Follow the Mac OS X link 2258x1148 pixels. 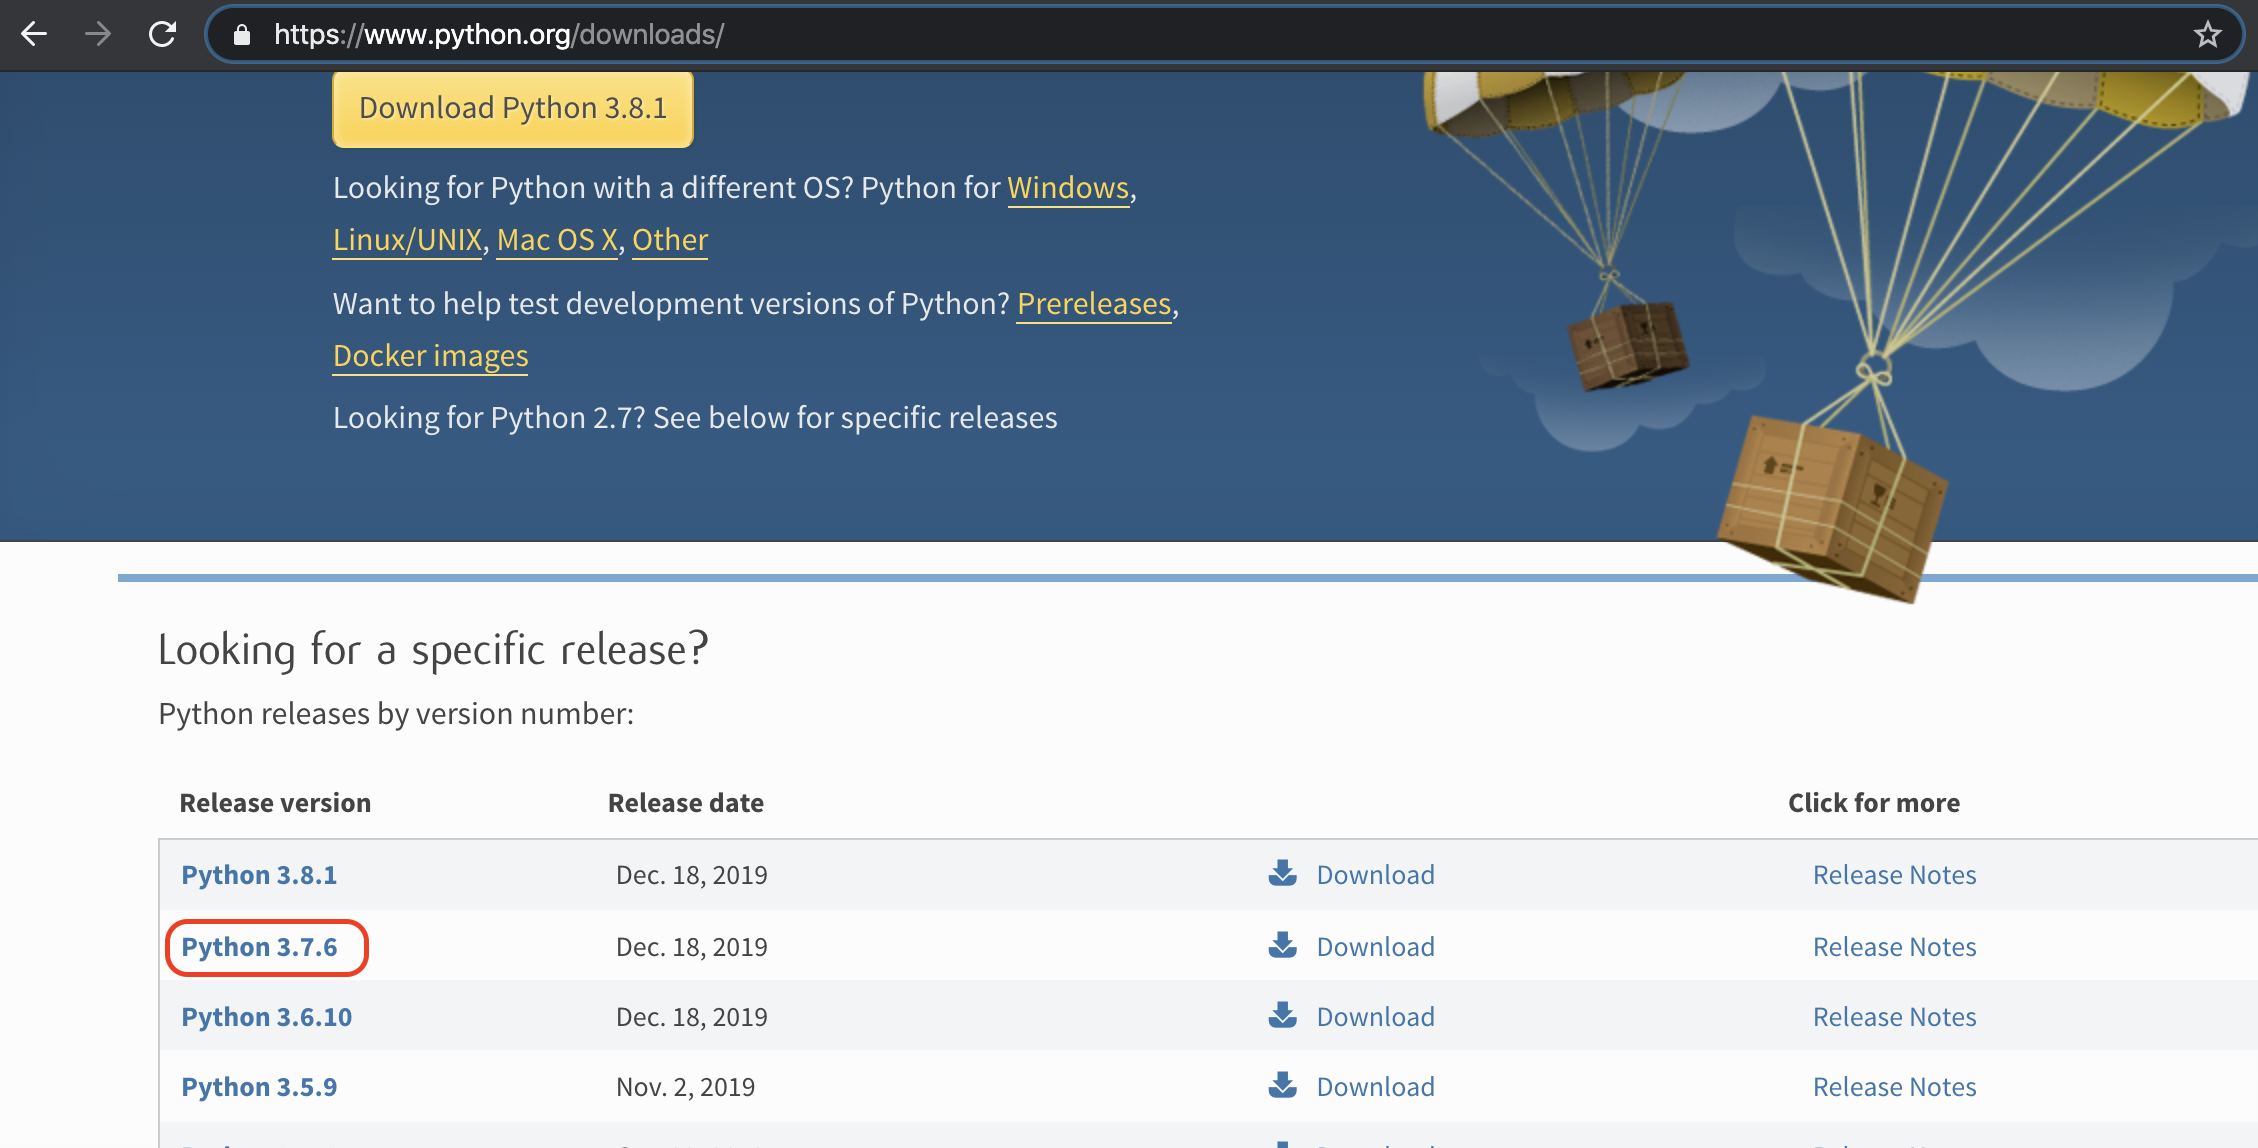pyautogui.click(x=556, y=240)
